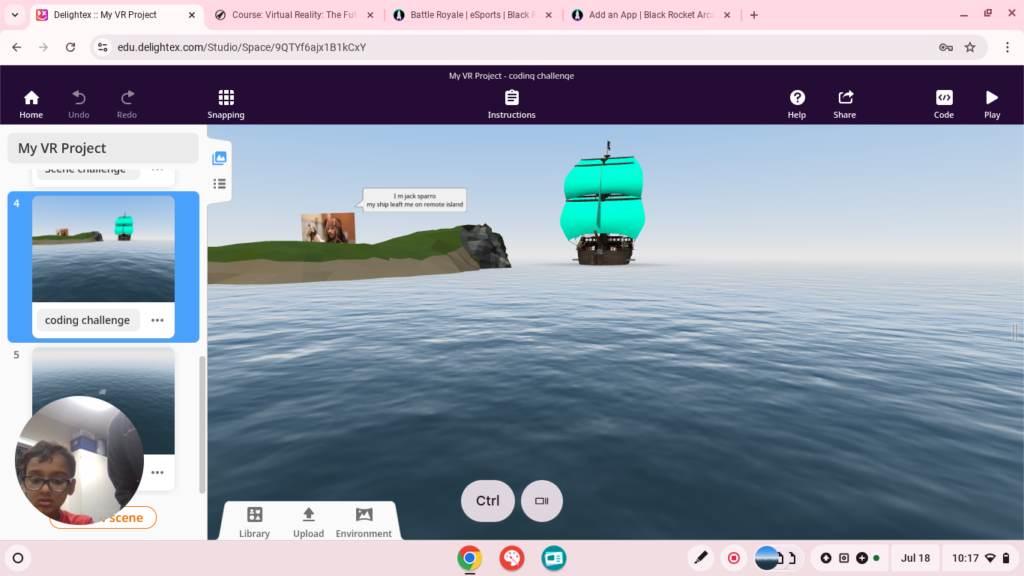The height and width of the screenshot is (576, 1024).
Task: Open the red paint app on shelf
Action: [512, 558]
